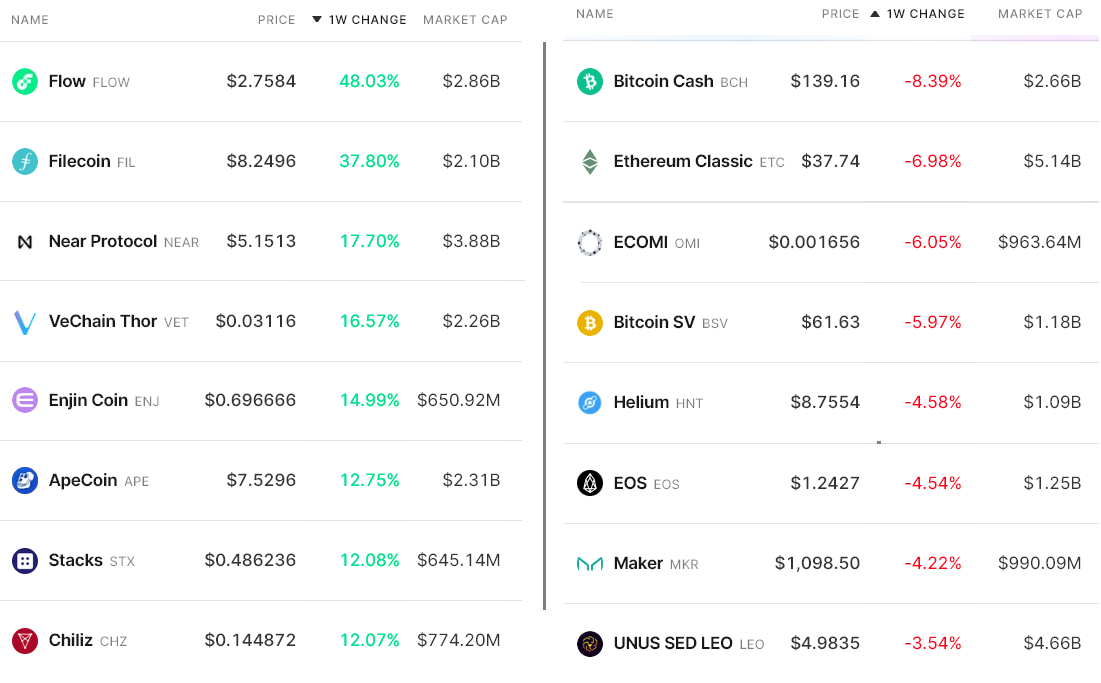
Task: Click the Maker logo icon
Action: tap(590, 564)
